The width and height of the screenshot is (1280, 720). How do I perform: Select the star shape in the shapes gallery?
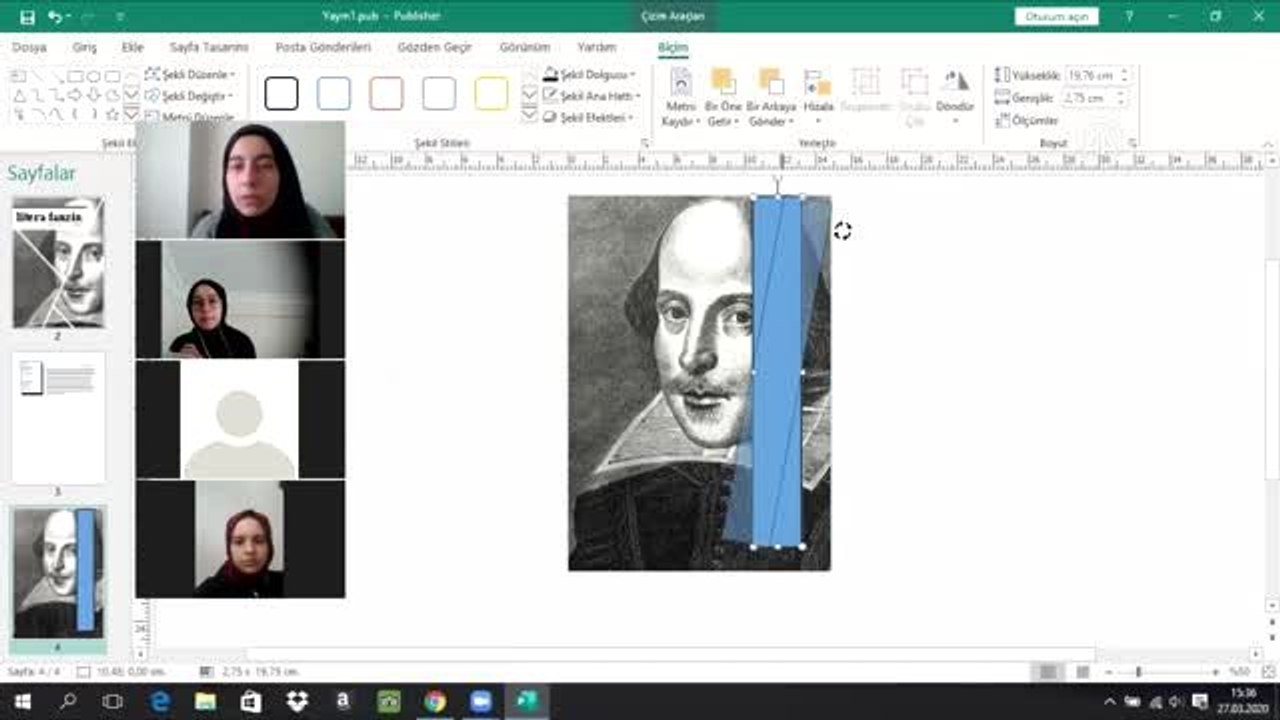coord(113,114)
